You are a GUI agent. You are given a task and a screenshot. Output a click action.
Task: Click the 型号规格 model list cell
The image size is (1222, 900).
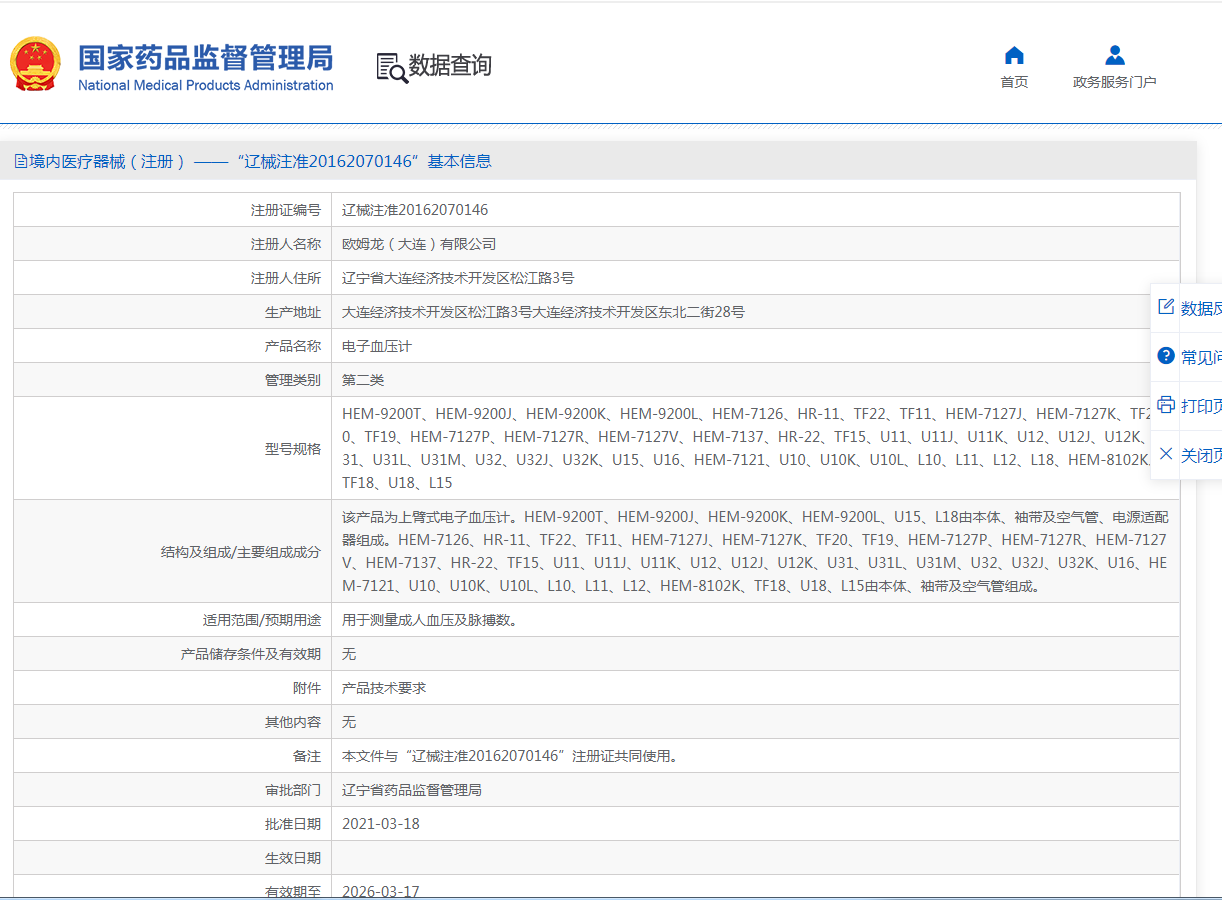click(x=755, y=448)
